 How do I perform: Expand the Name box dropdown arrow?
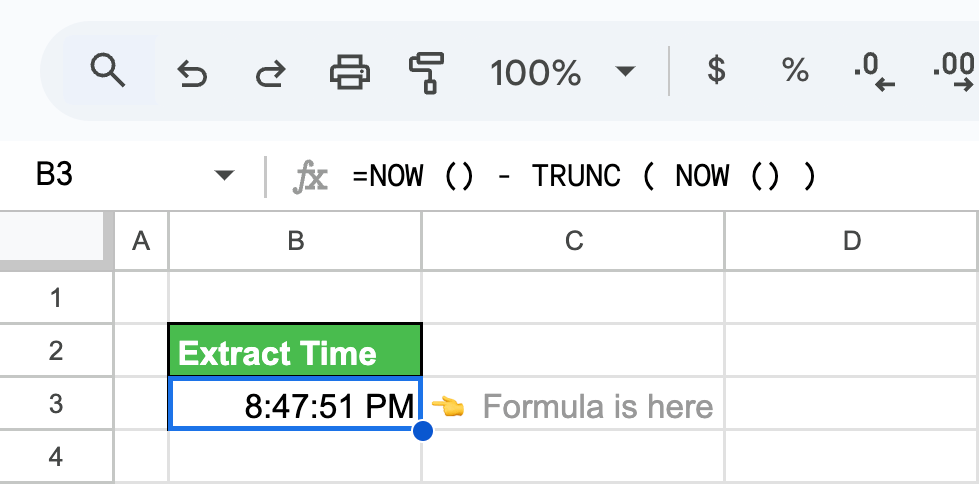pyautogui.click(x=224, y=175)
